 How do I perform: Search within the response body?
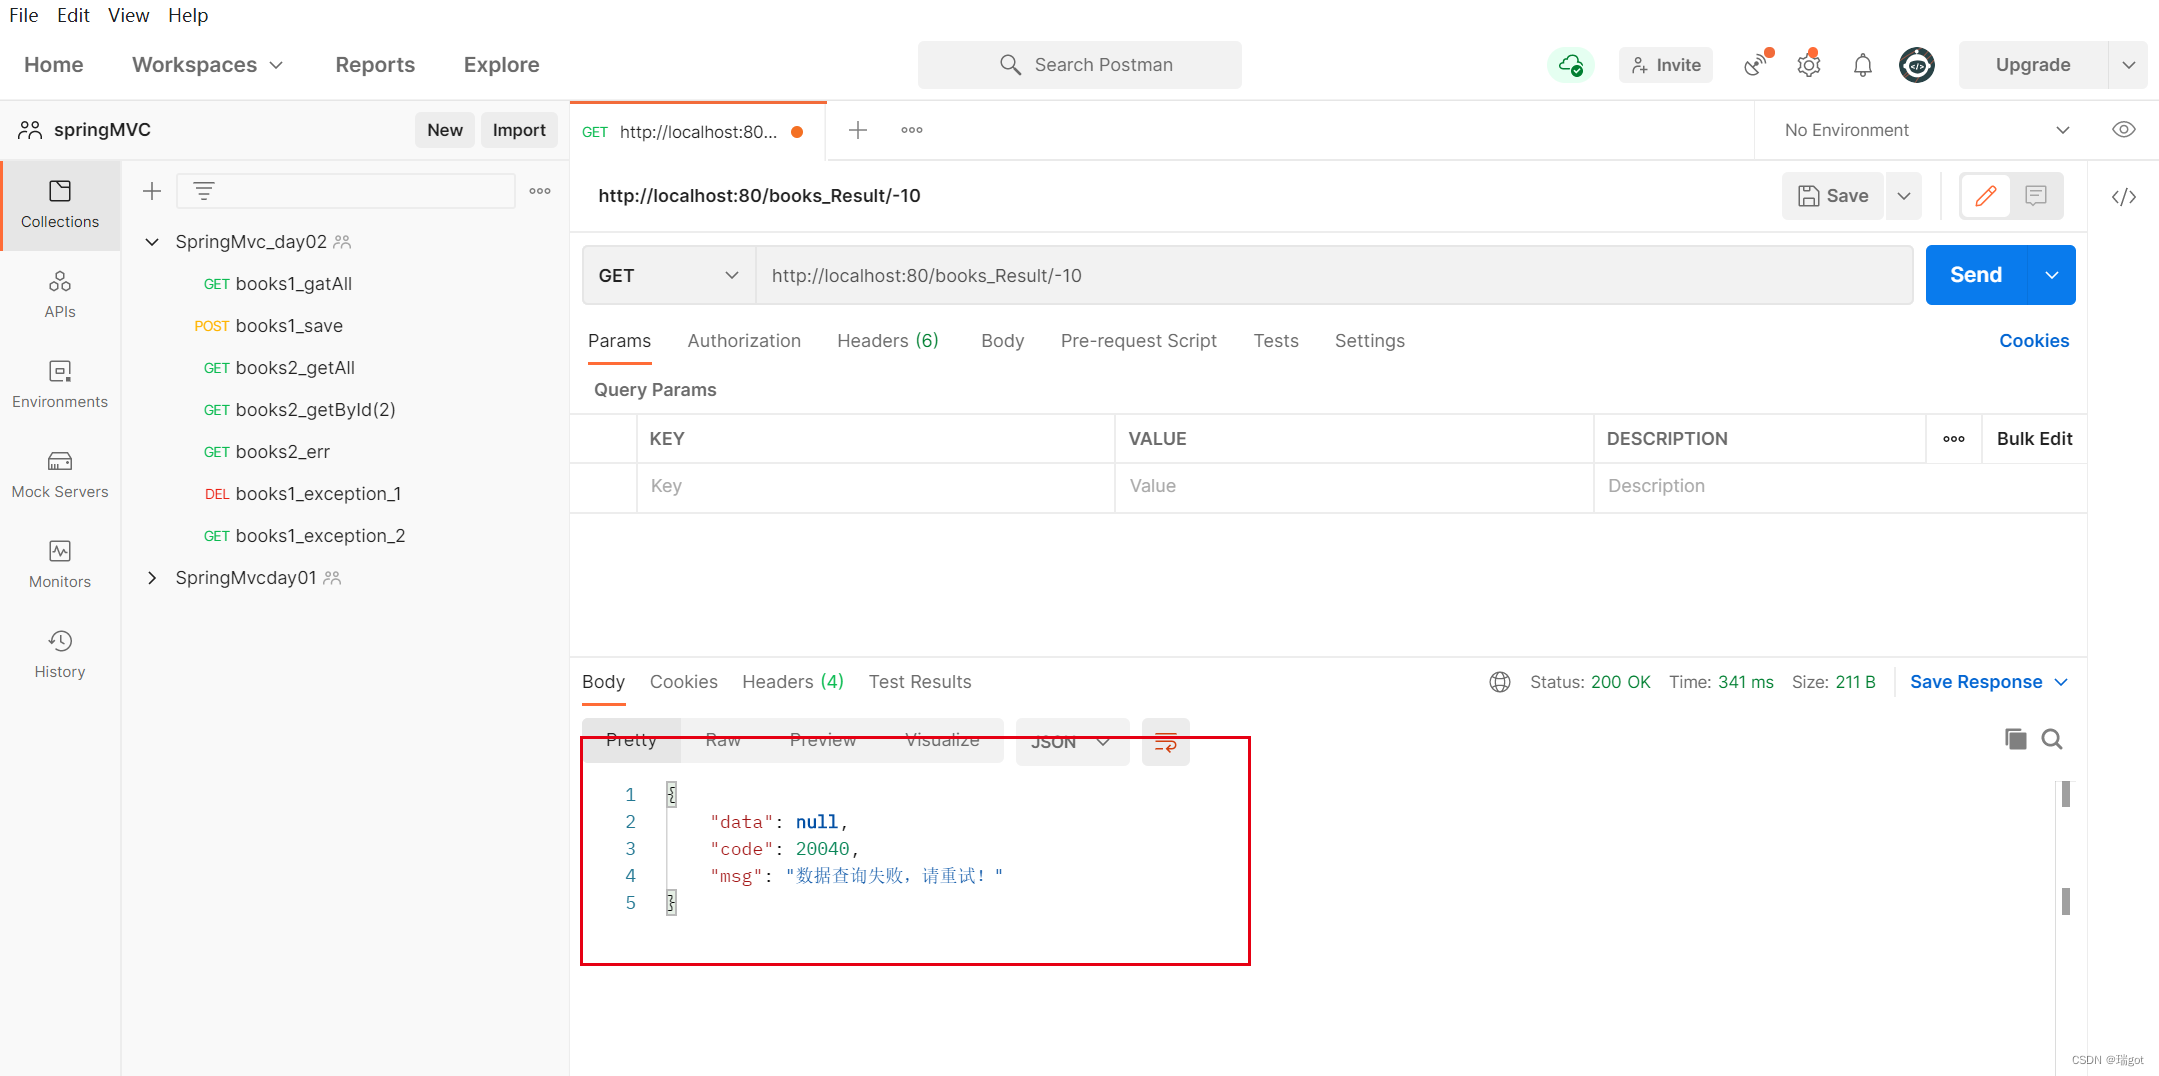[2052, 739]
